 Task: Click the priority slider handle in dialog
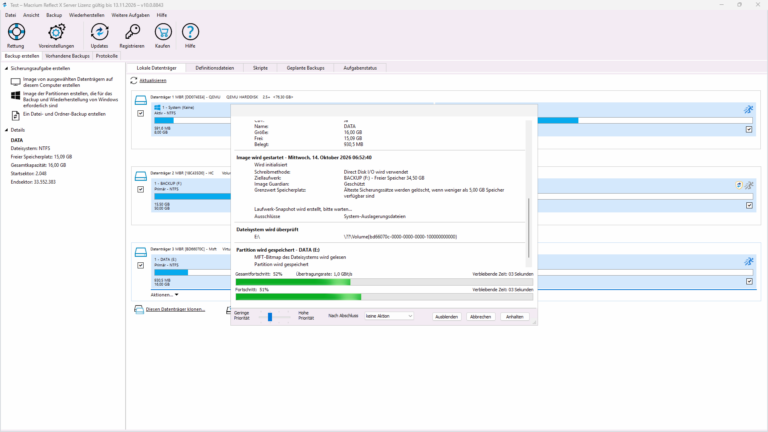(x=270, y=317)
